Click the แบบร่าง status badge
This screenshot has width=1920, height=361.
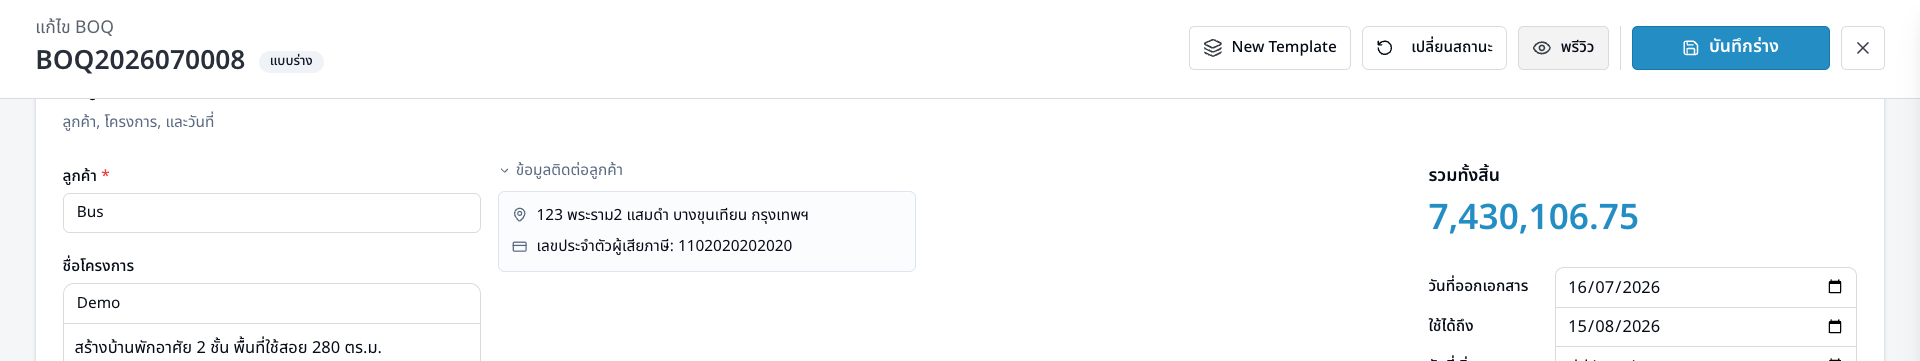(291, 61)
